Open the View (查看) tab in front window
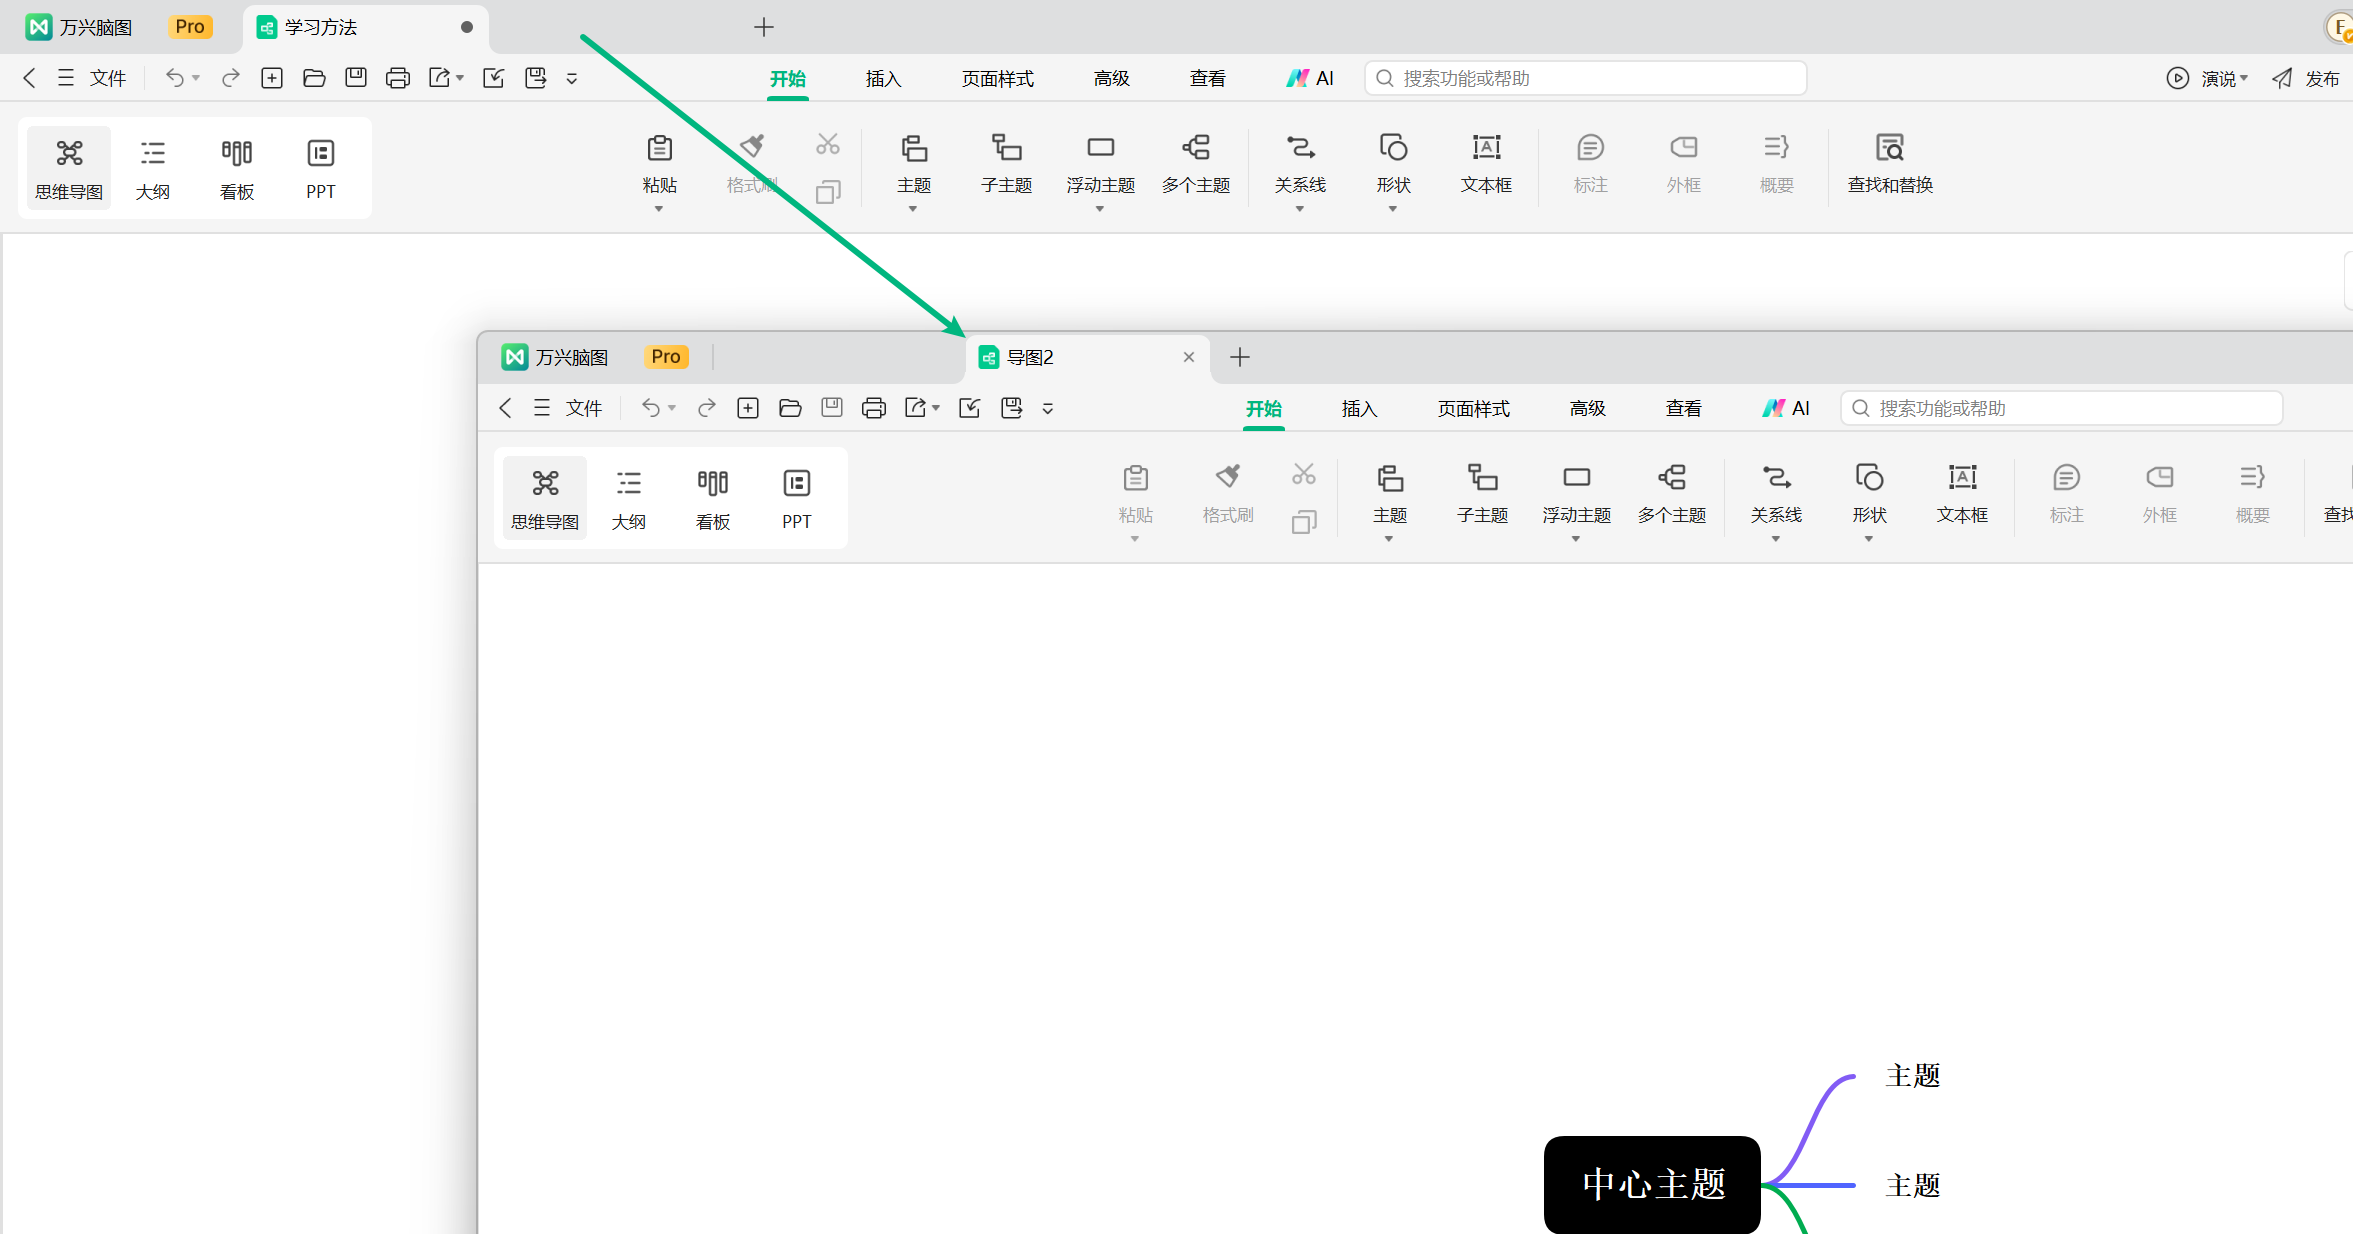The width and height of the screenshot is (2353, 1234). click(x=1683, y=408)
